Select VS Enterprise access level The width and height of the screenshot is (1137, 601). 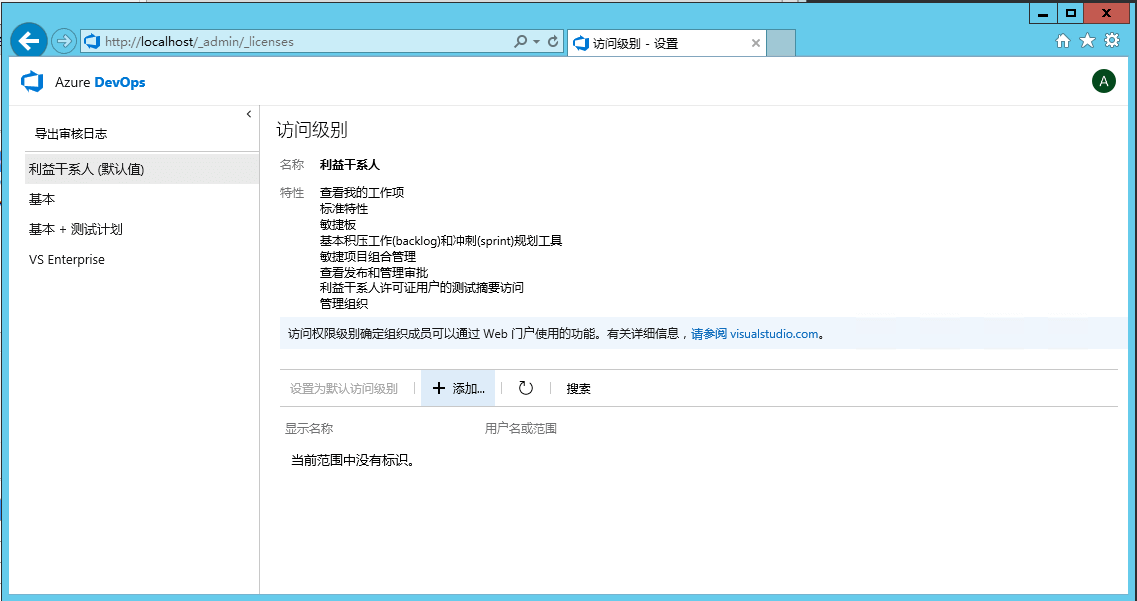pyautogui.click(x=67, y=259)
